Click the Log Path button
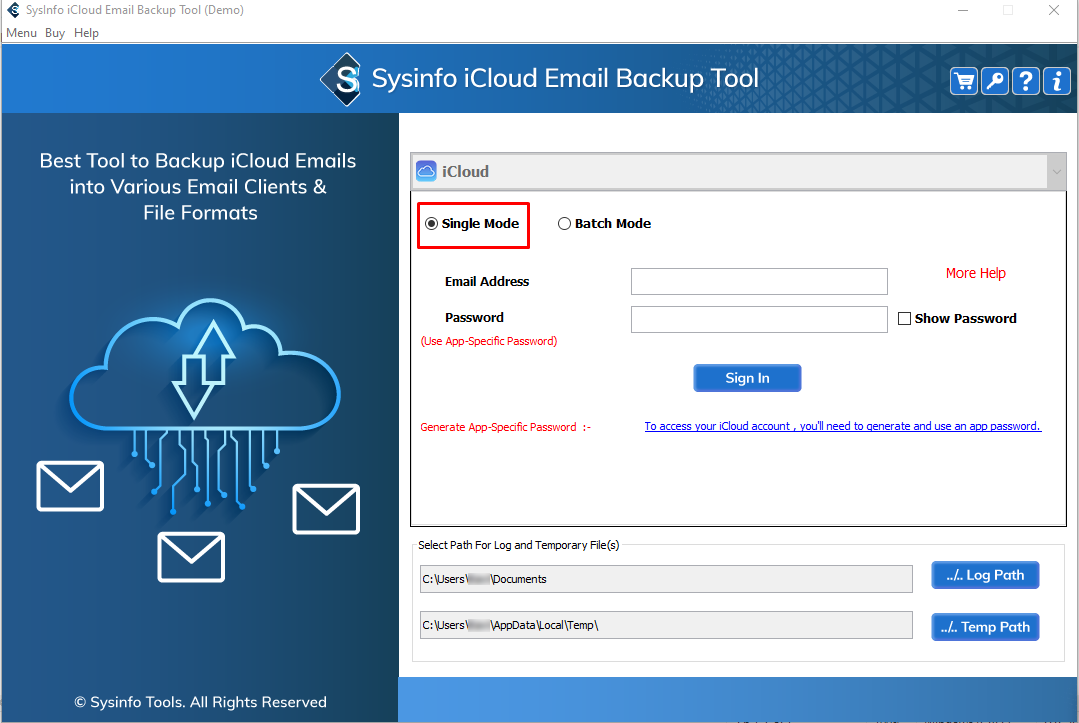1079x723 pixels. pos(985,575)
